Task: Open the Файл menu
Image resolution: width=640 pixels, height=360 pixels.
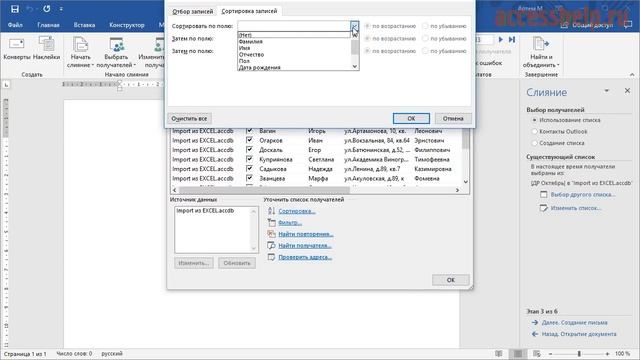Action: click(x=15, y=25)
